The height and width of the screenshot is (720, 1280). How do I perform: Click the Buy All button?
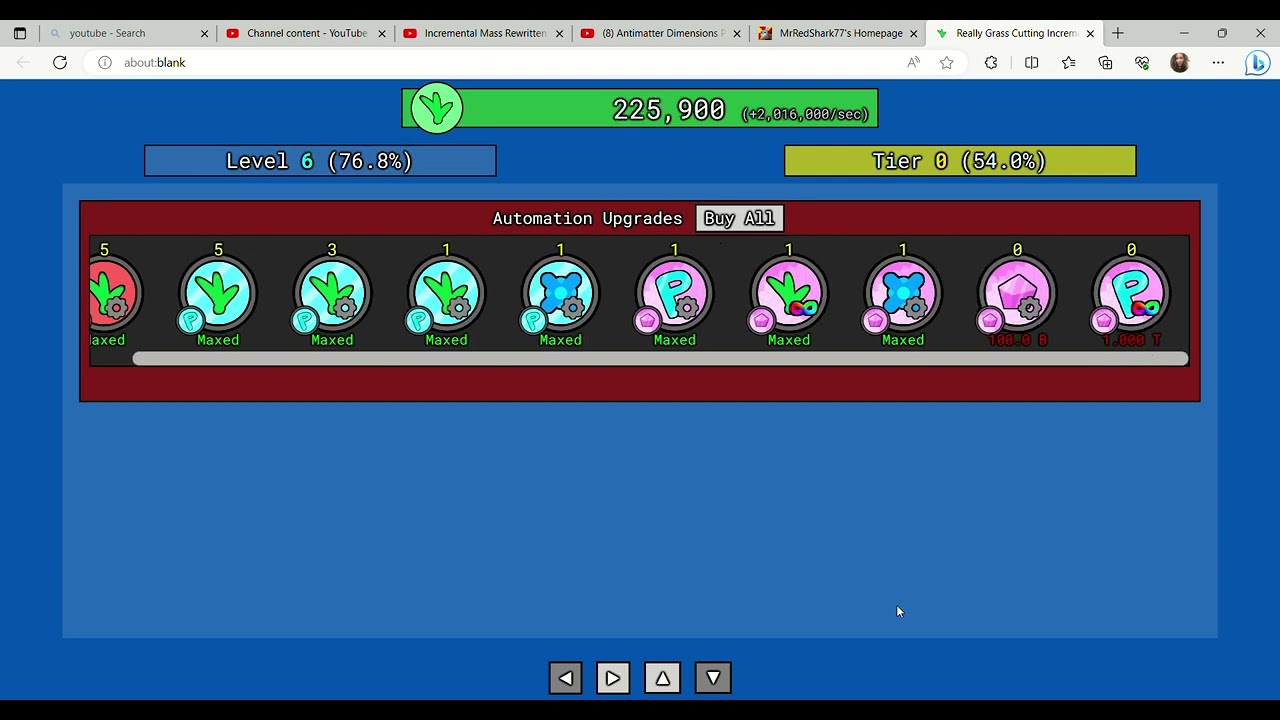point(739,218)
